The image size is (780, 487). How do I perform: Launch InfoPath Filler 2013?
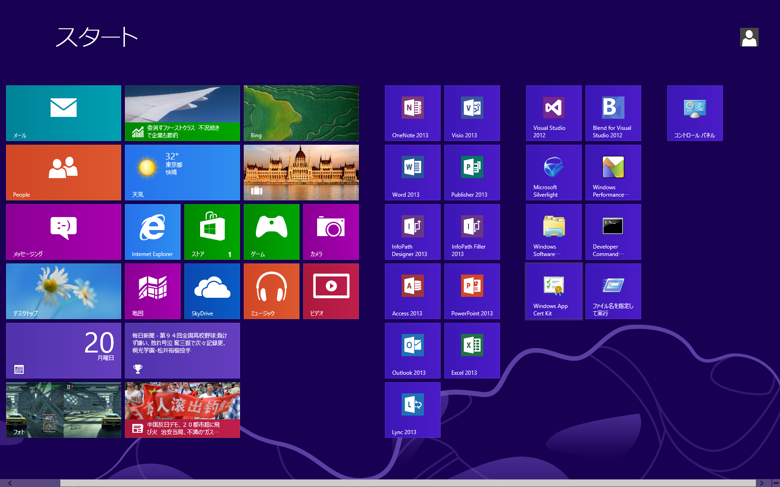coord(472,232)
